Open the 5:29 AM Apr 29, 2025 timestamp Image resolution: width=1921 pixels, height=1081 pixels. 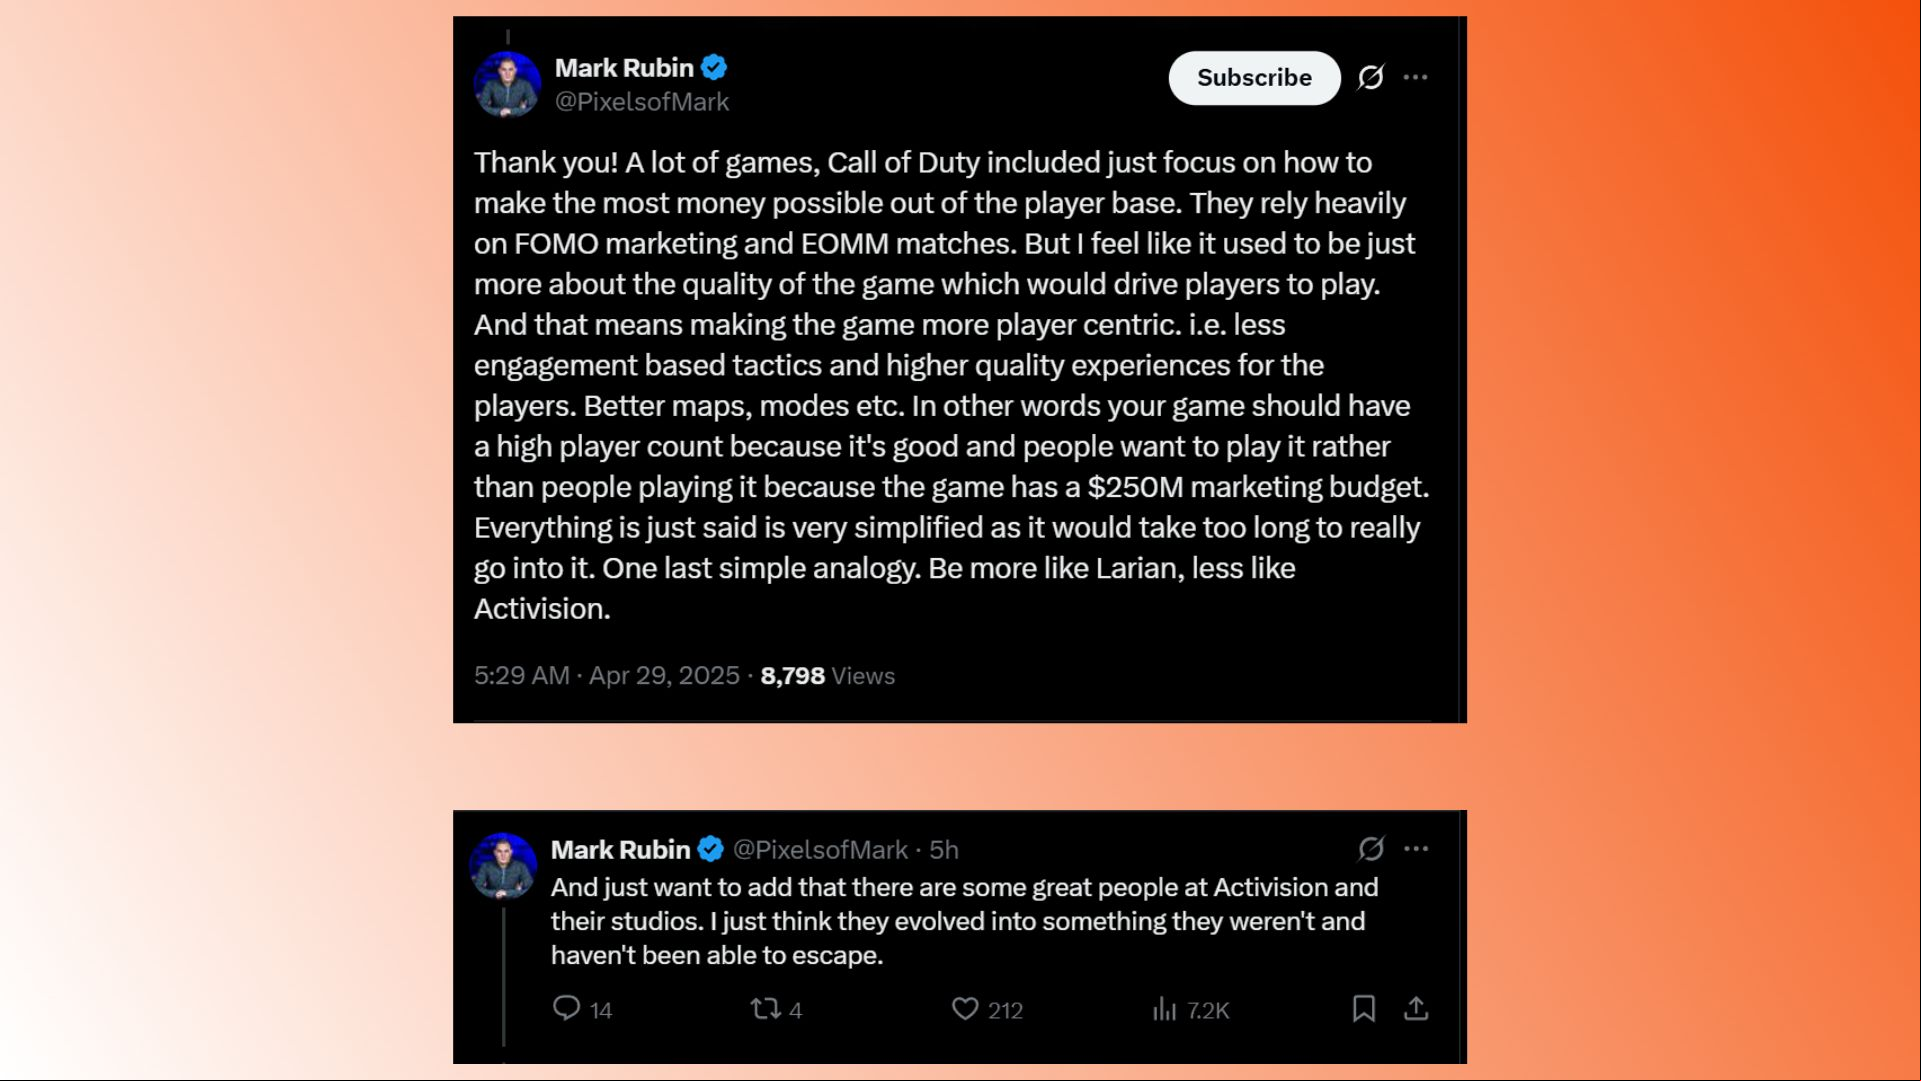click(607, 676)
